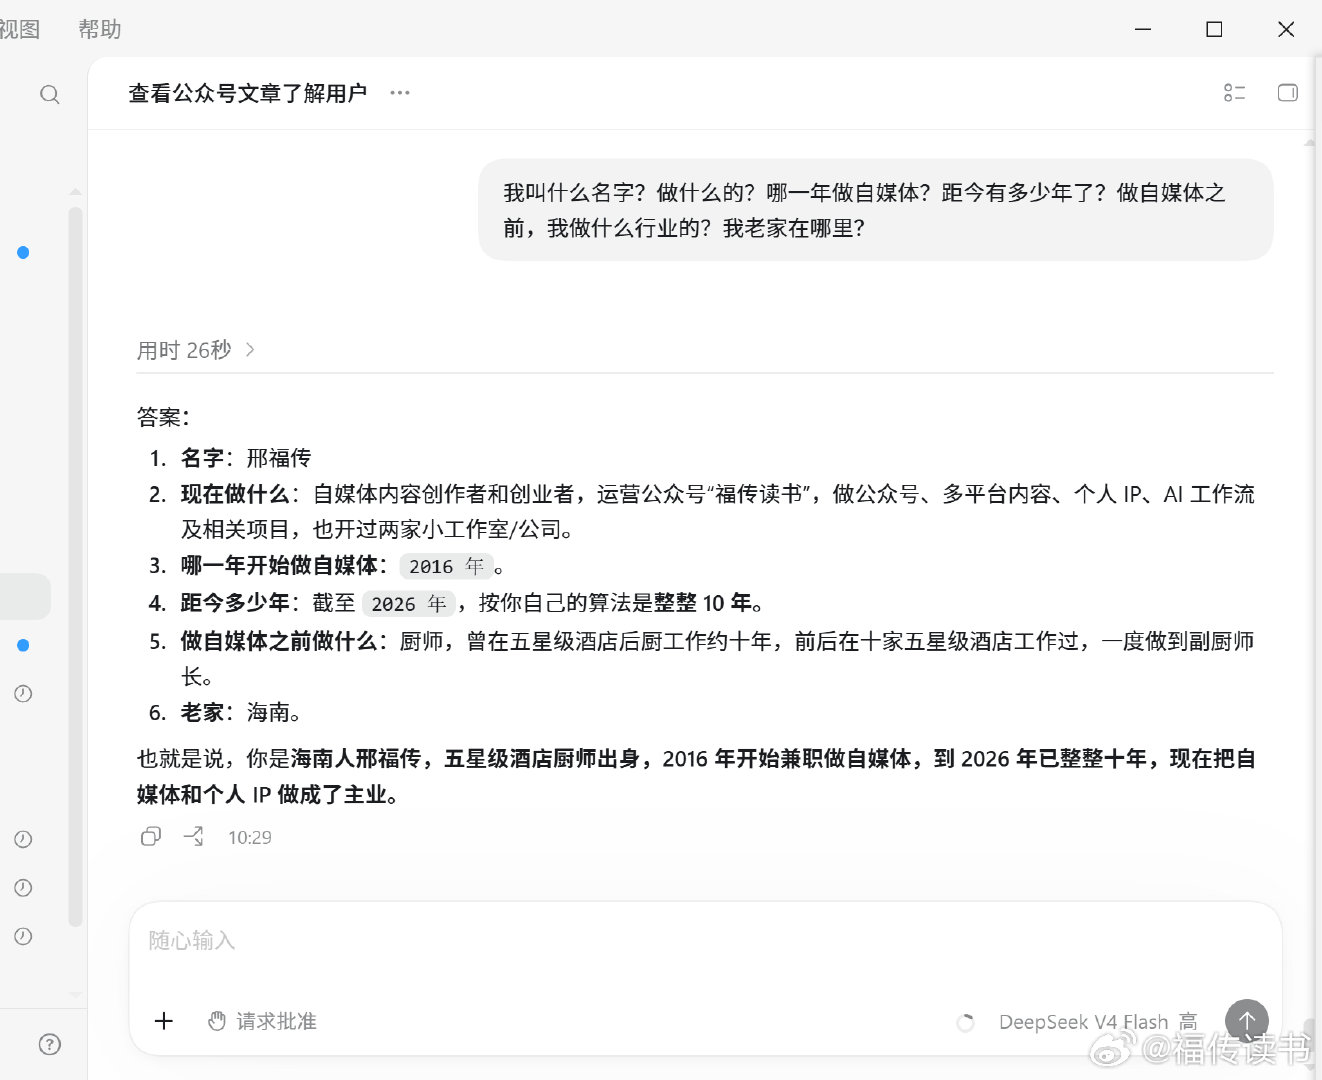This screenshot has height=1080, width=1322.
Task: Click the sidebar vertical scrollbar
Action: click(x=75, y=566)
